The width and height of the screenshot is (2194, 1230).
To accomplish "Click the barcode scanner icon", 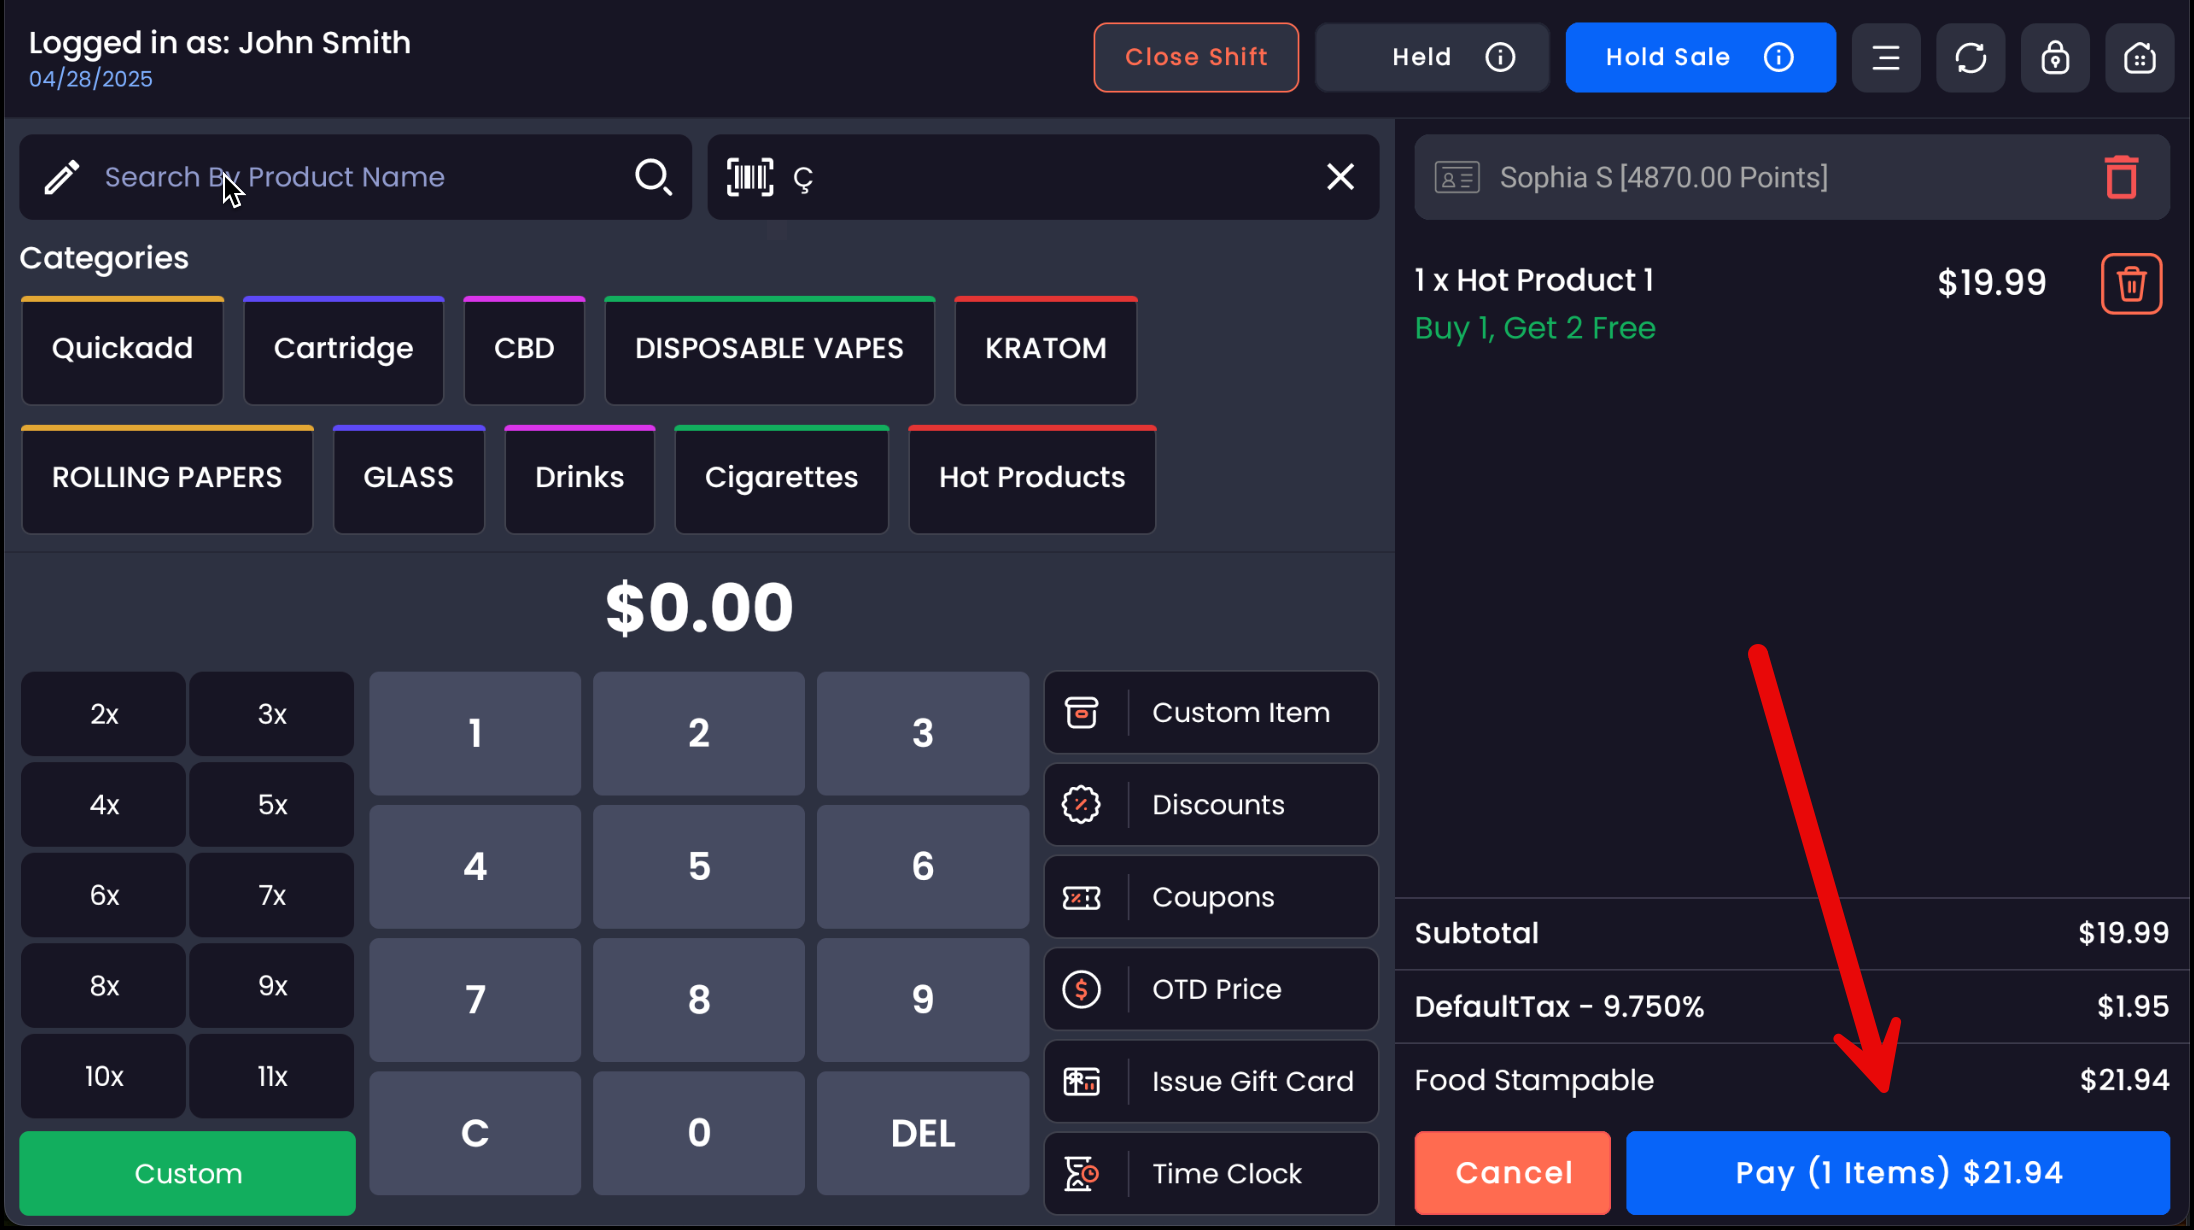I will (749, 177).
